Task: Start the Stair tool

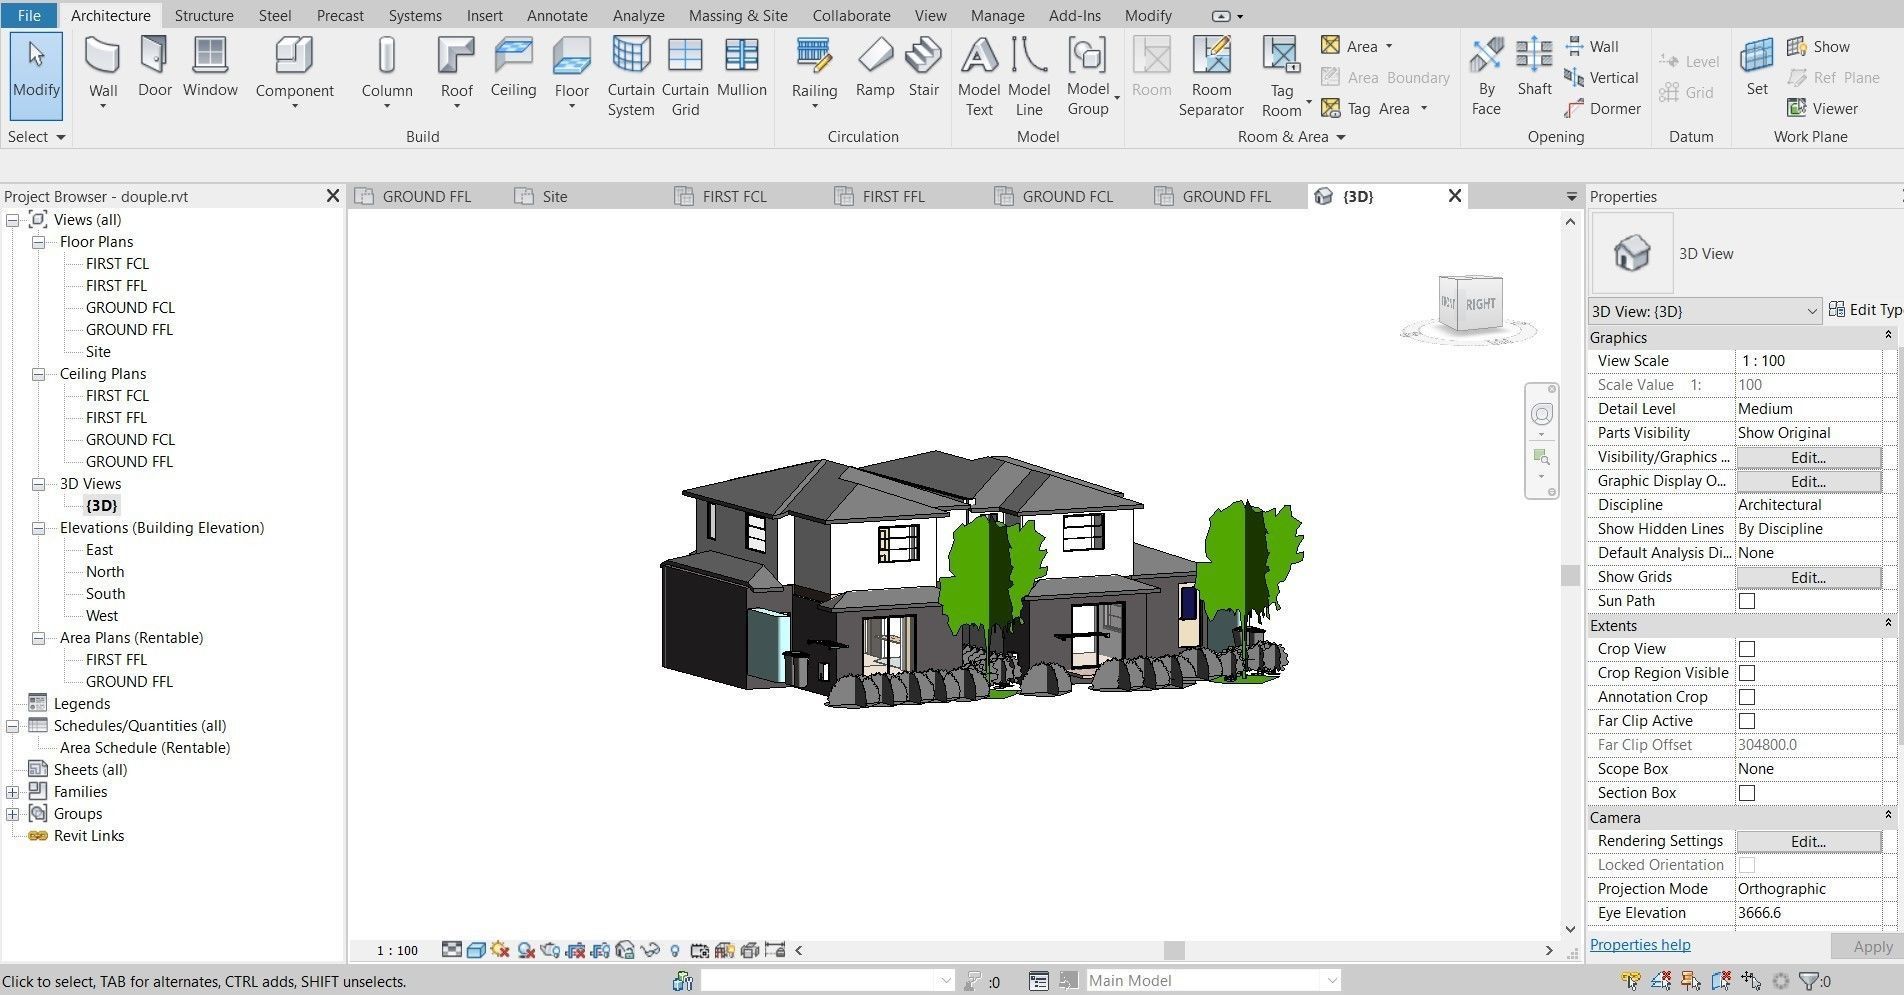Action: pyautogui.click(x=923, y=67)
